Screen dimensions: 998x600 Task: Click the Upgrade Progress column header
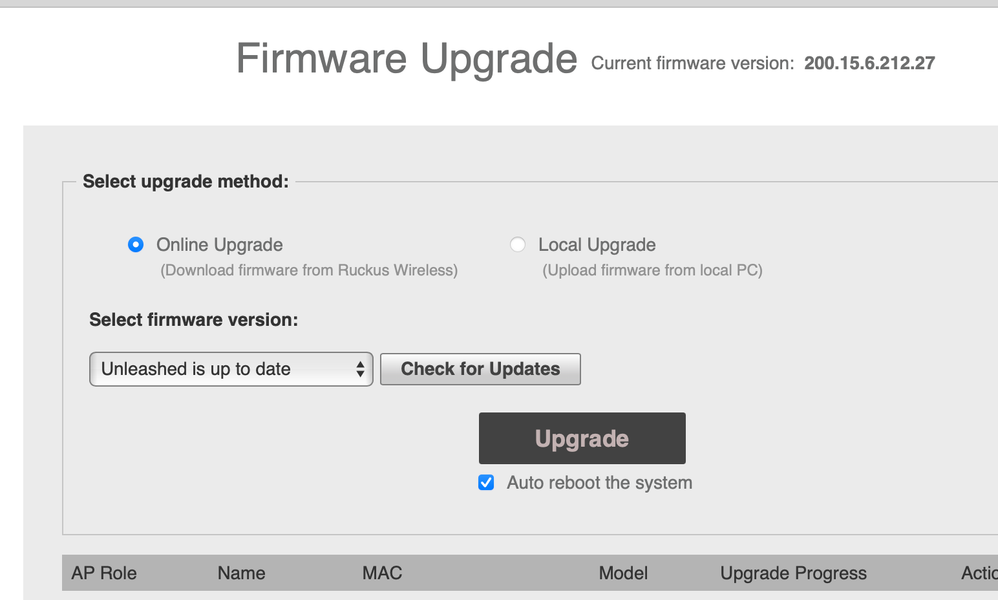click(x=793, y=573)
